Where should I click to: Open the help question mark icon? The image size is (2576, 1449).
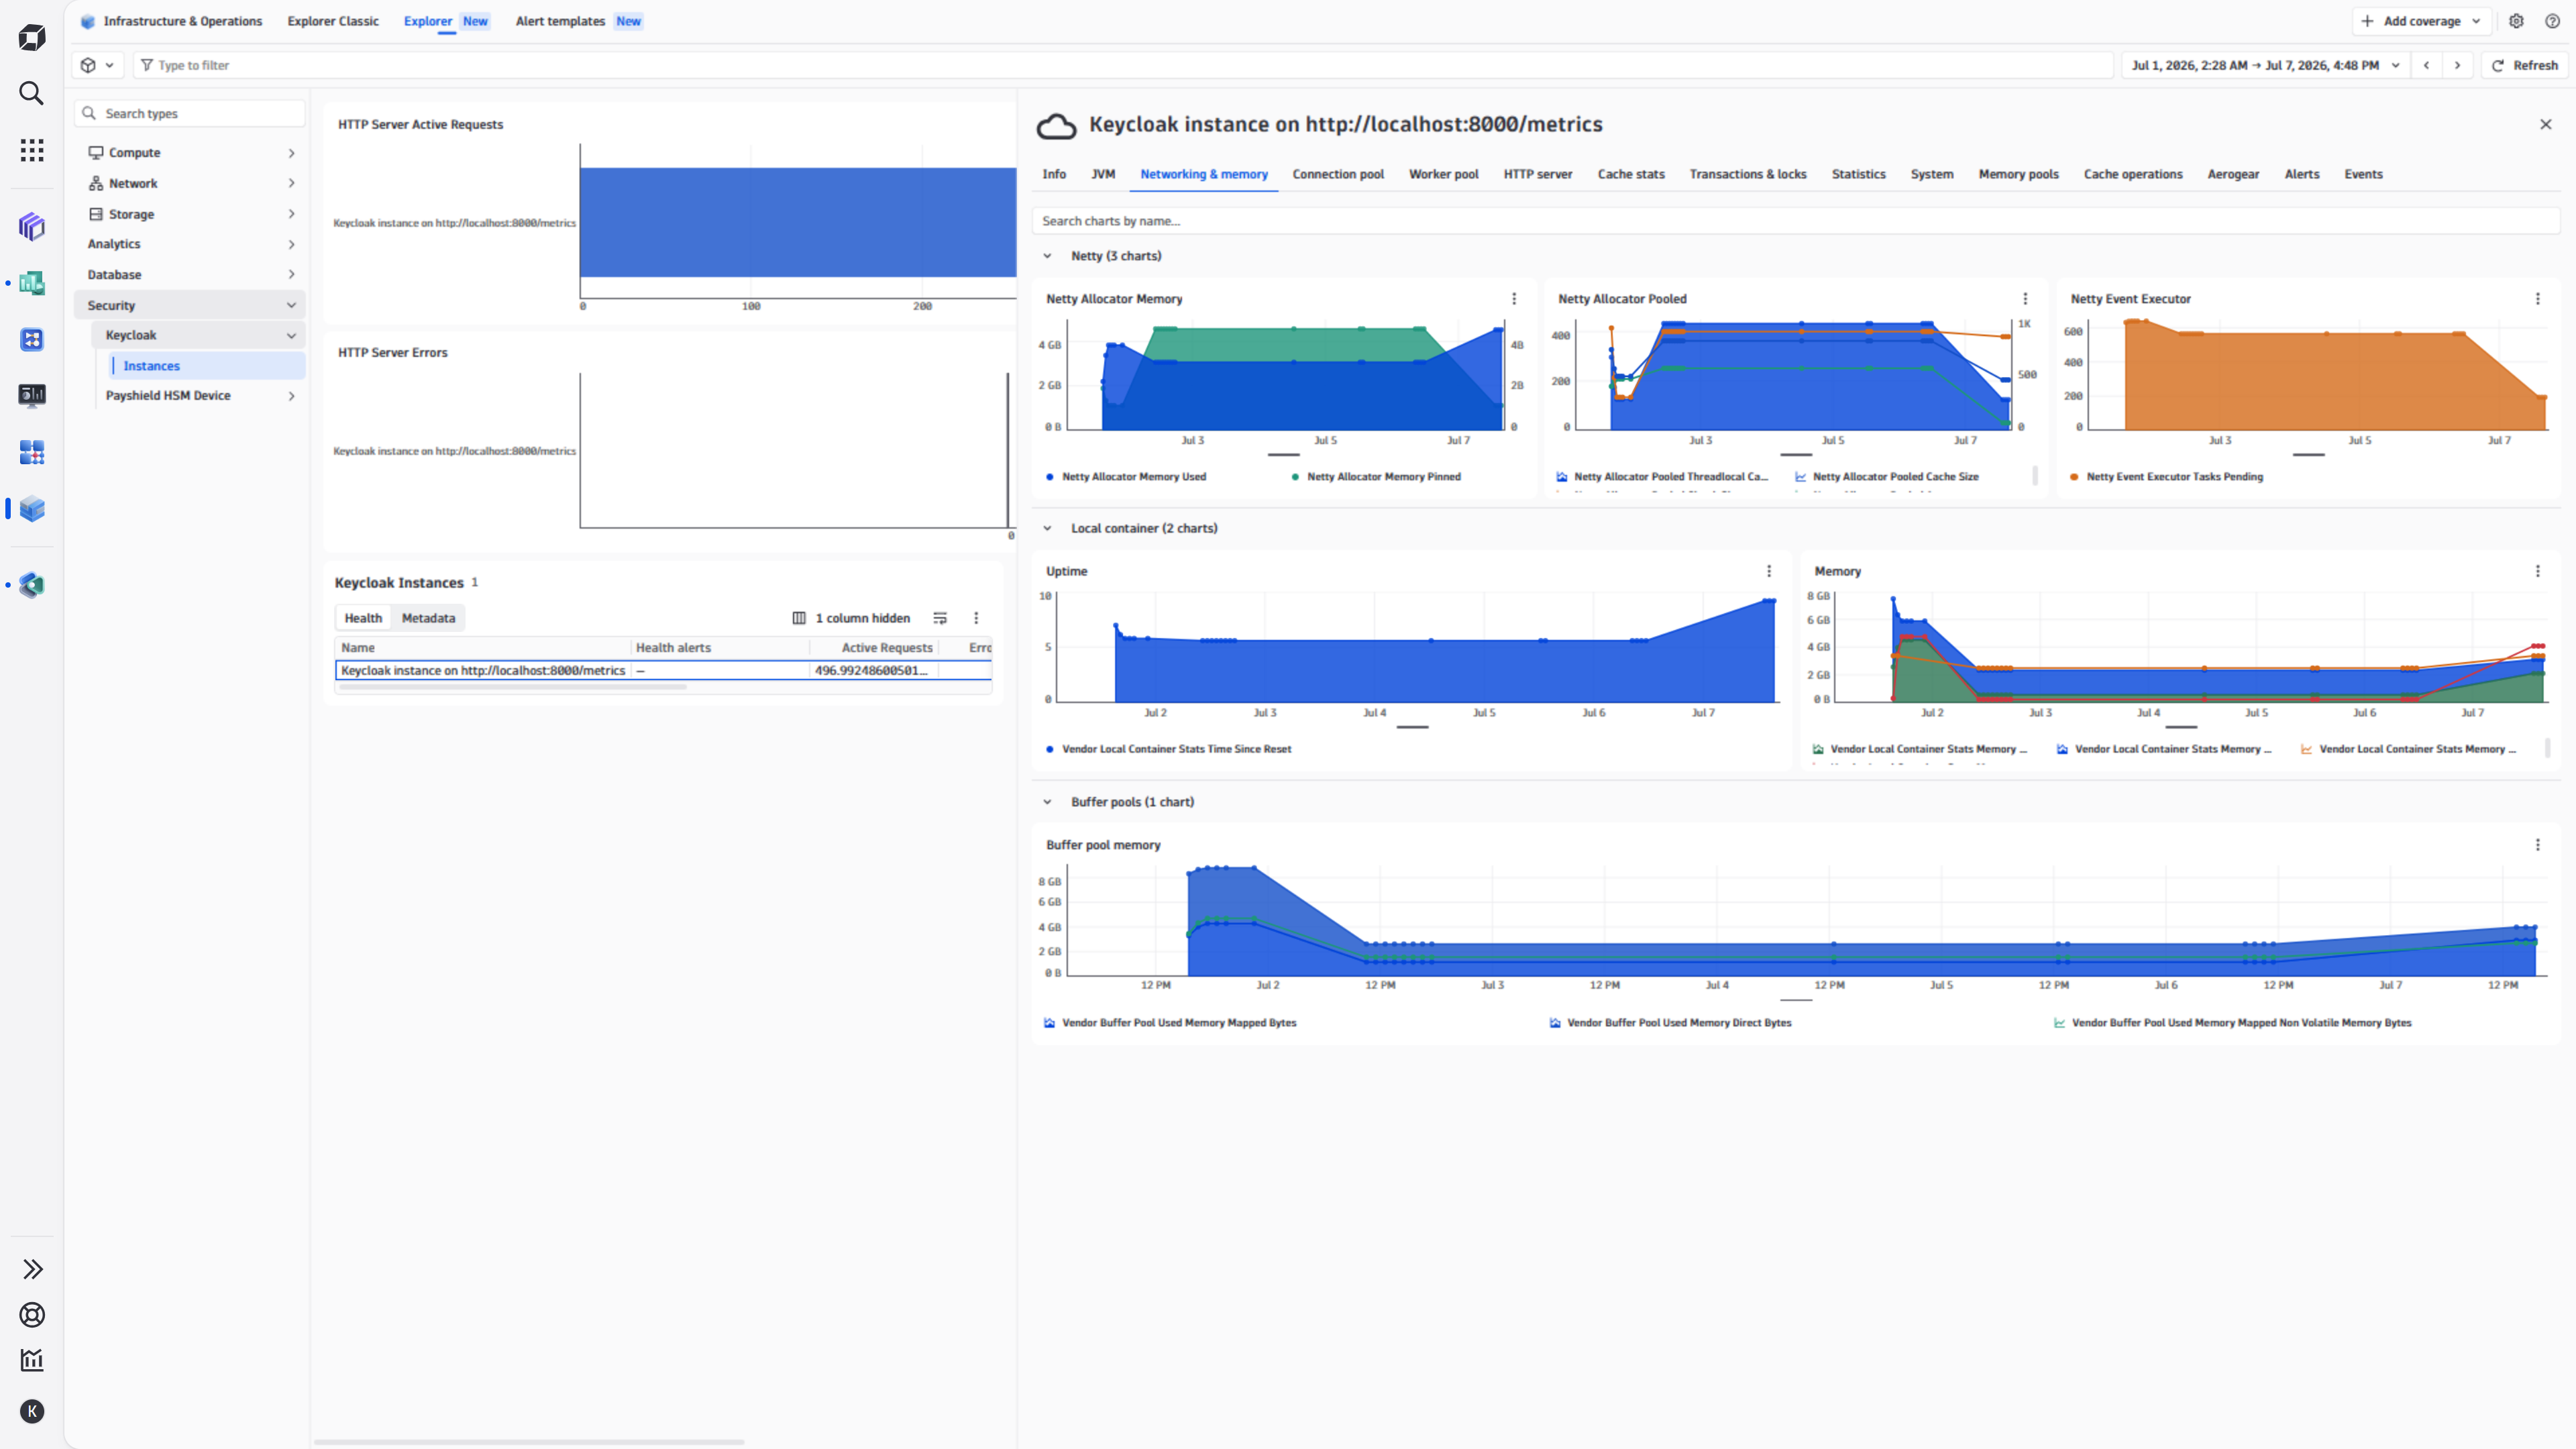tap(2552, 21)
